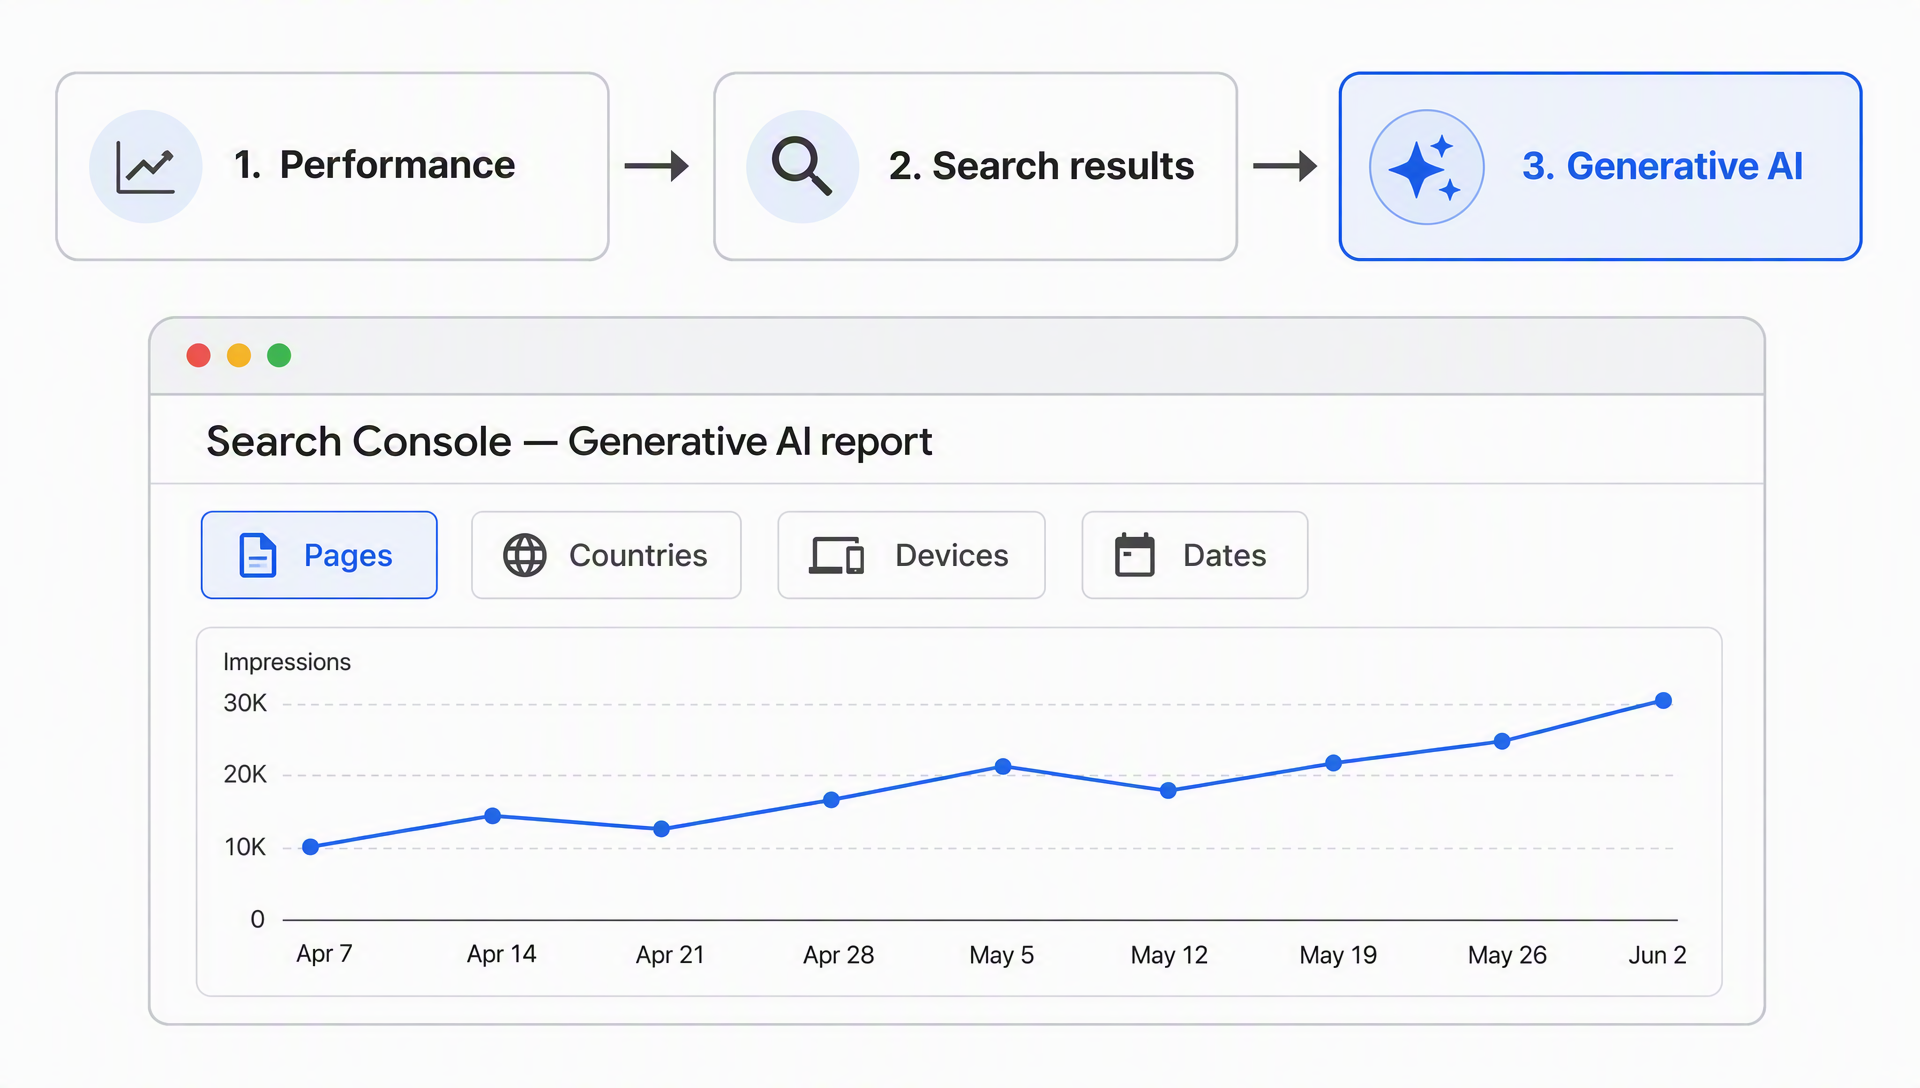Image resolution: width=1920 pixels, height=1088 pixels.
Task: Click the May 19 date label
Action: point(1338,955)
